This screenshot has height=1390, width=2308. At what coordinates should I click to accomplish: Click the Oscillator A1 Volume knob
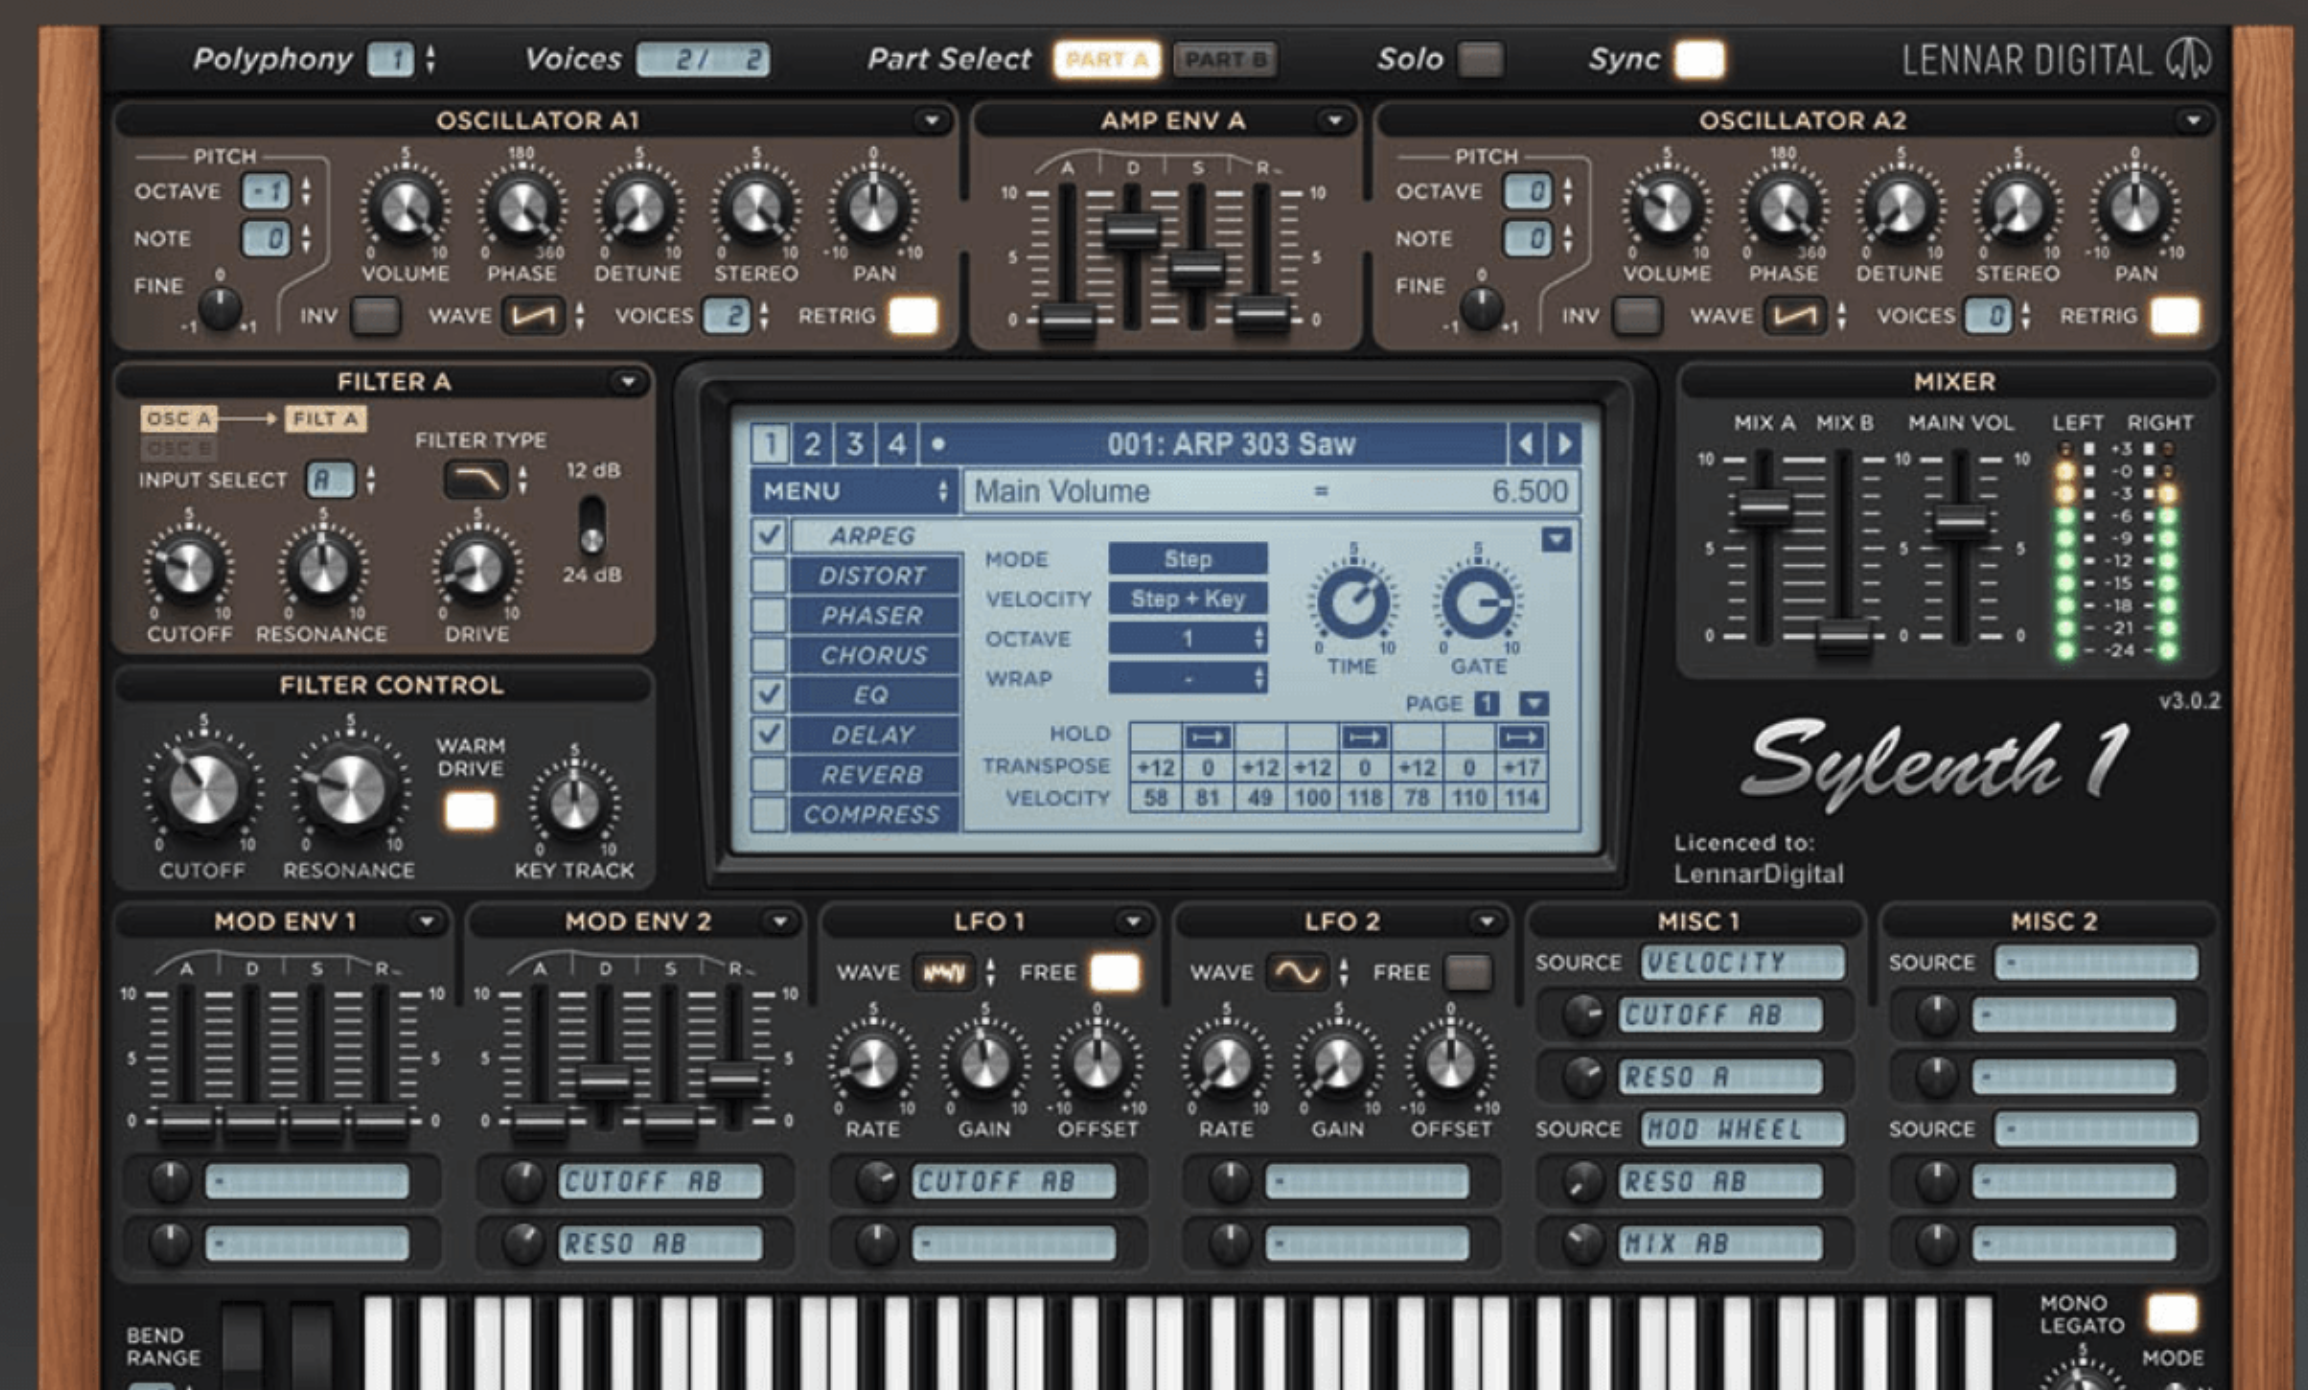(x=405, y=208)
